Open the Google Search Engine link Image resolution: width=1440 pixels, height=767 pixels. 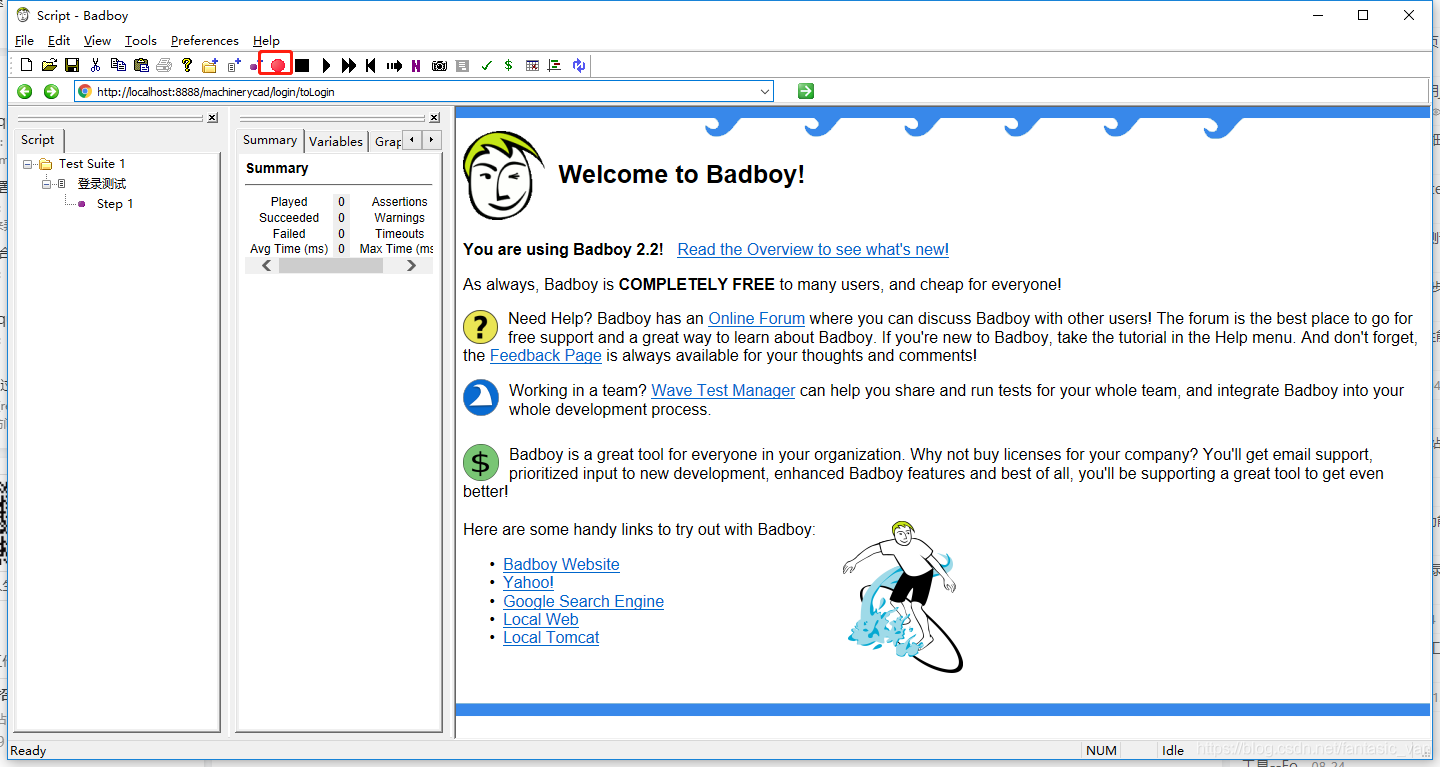[583, 602]
